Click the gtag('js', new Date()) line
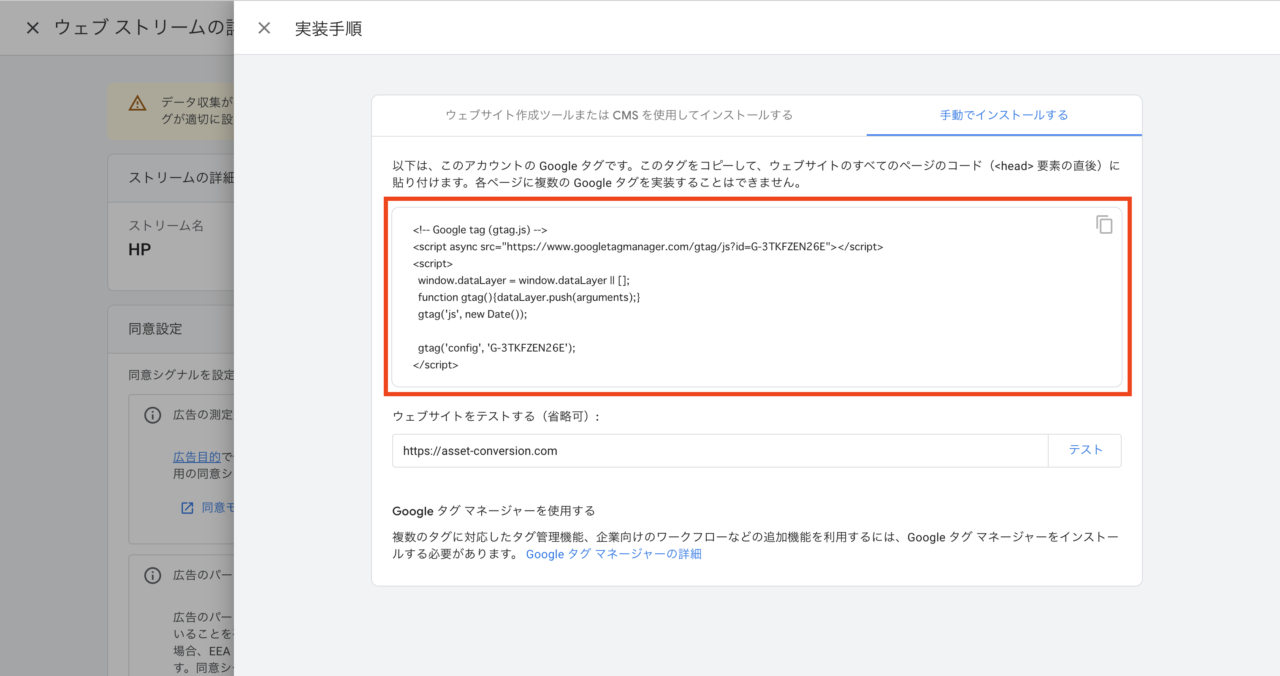Screen dimensions: 1280x676 (472, 314)
